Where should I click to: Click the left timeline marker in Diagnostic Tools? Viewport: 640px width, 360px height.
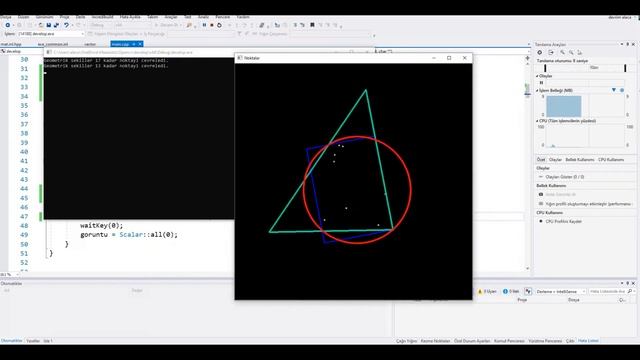tap(545, 68)
